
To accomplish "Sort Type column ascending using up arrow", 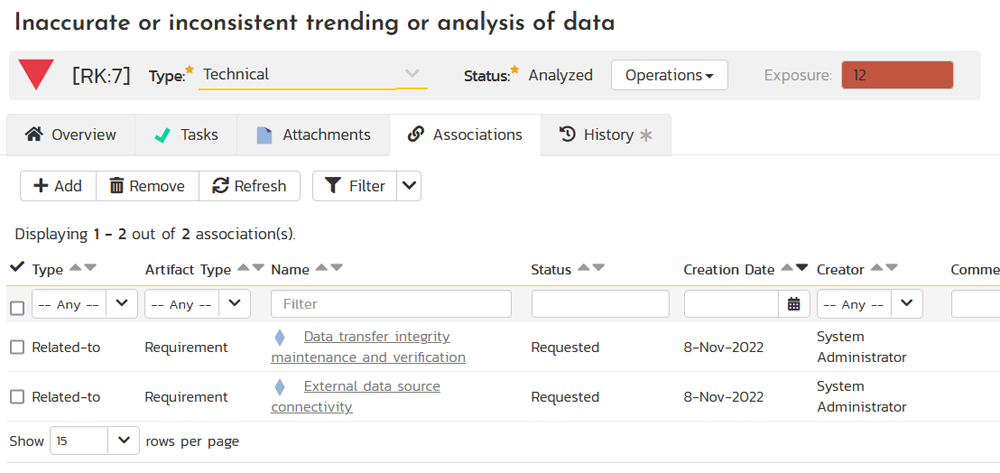I will [76, 268].
